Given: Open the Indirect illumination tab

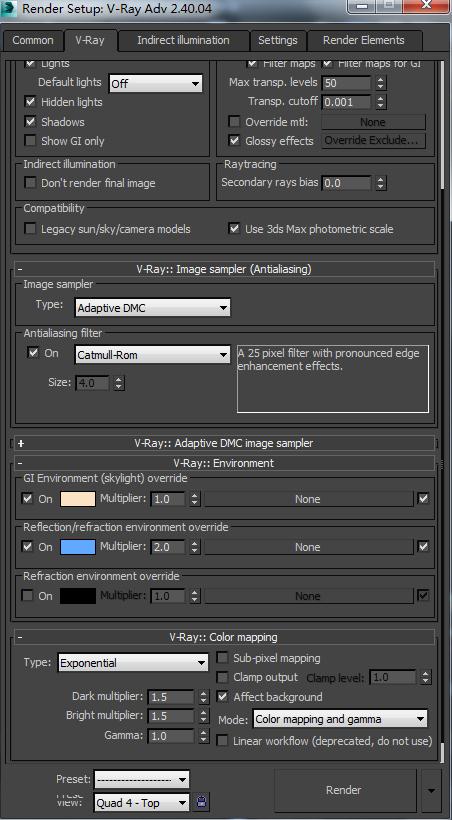Looking at the screenshot, I should pos(183,40).
